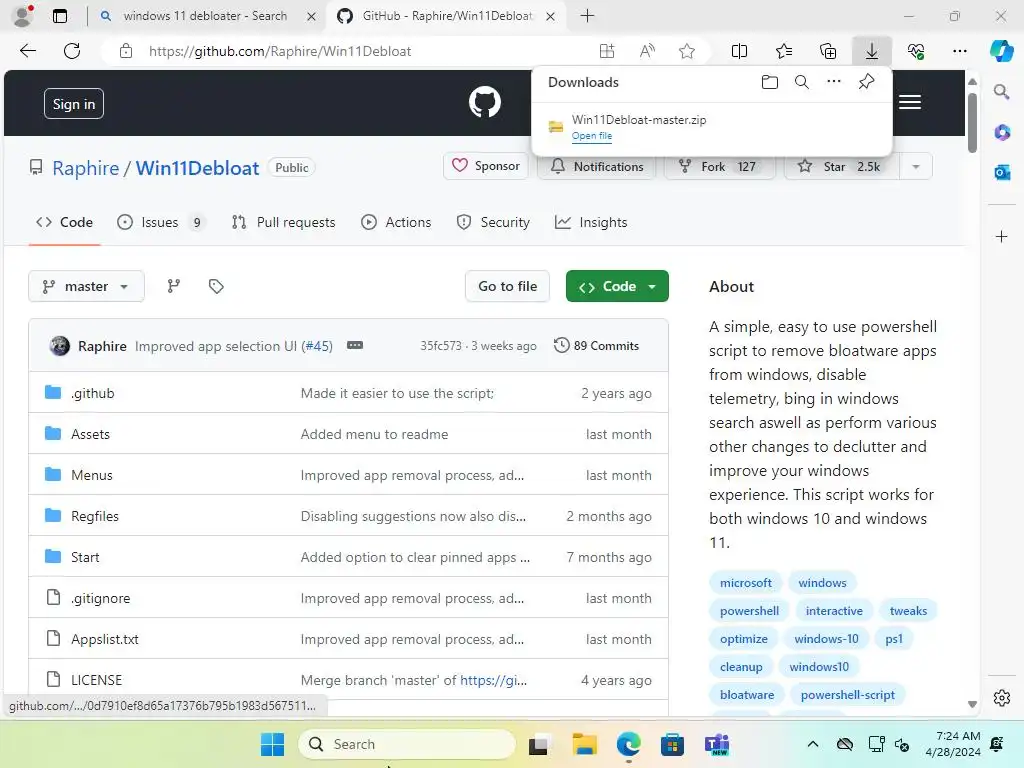This screenshot has width=1024, height=768.
Task: Expand the commit message ellipsis
Action: pos(355,345)
